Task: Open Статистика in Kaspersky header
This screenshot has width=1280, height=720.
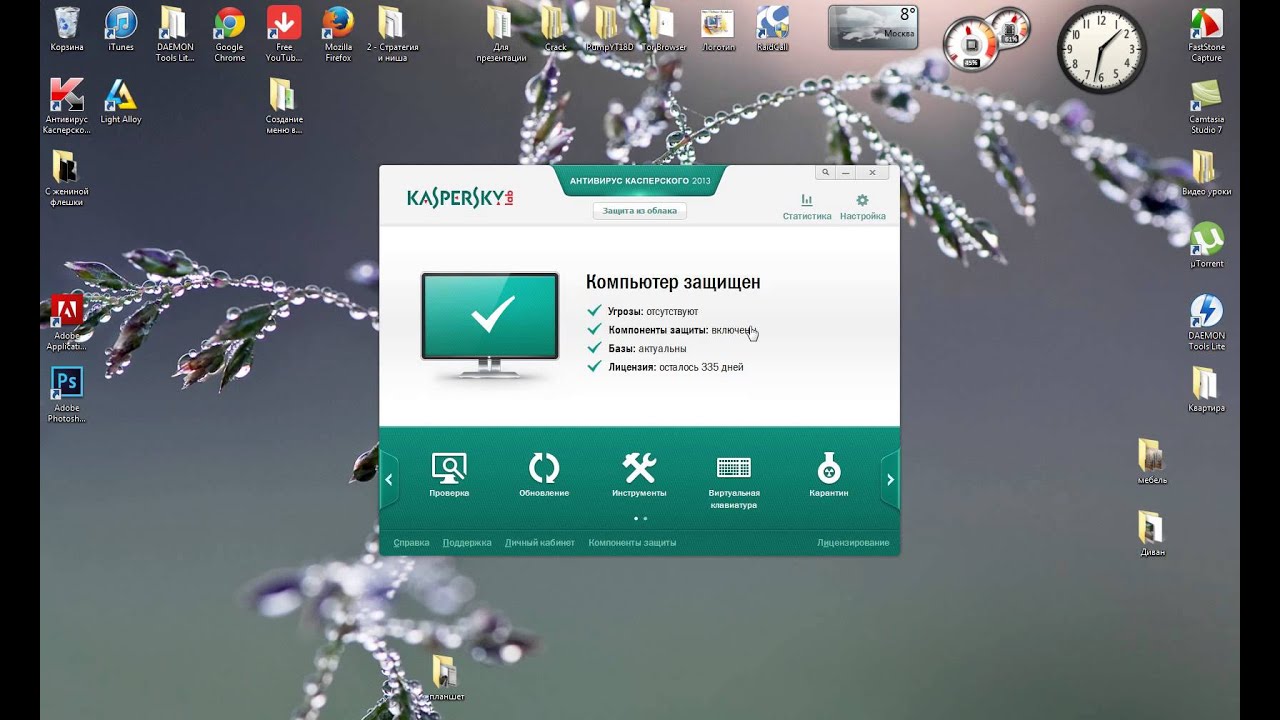Action: (x=807, y=207)
